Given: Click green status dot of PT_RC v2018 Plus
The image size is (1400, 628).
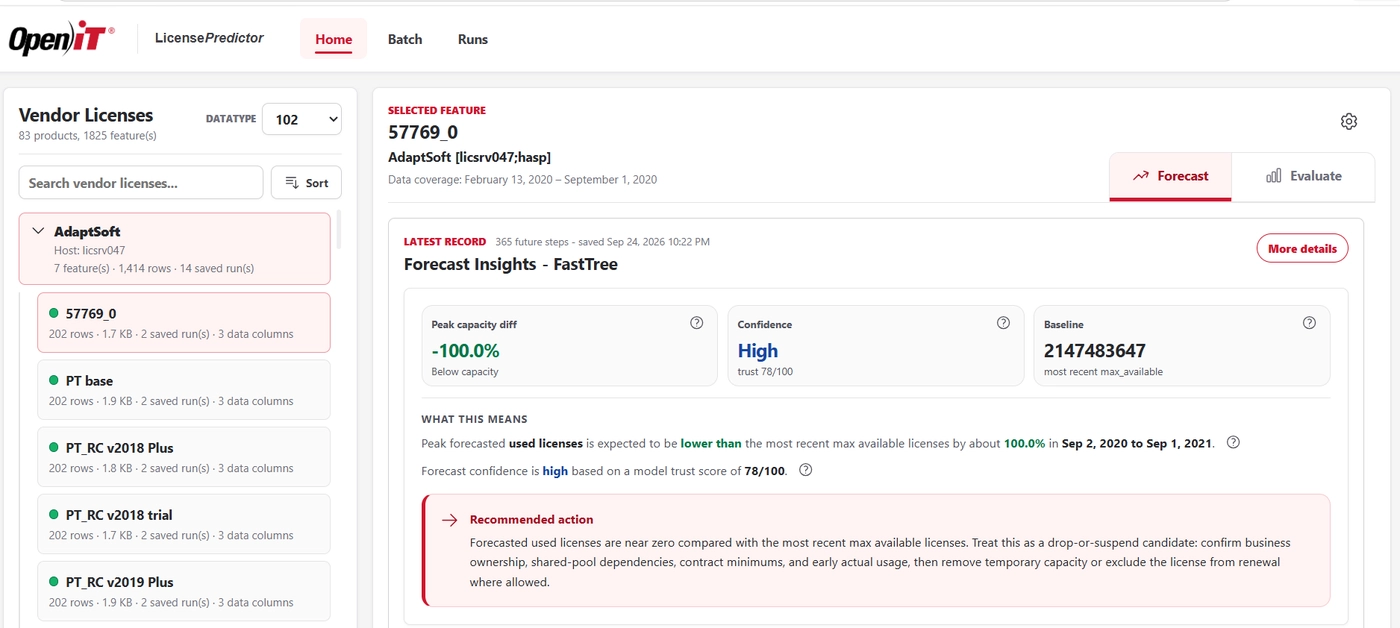Looking at the screenshot, I should click(x=54, y=448).
